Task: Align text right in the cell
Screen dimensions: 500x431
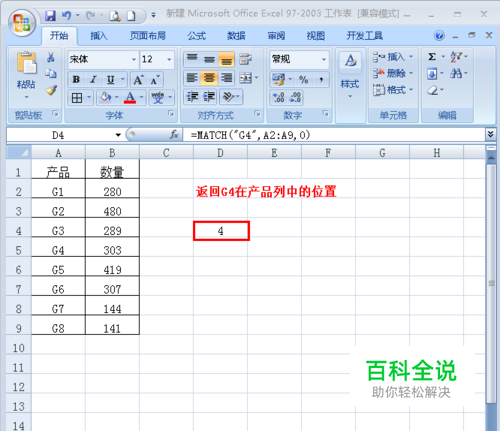Action: pyautogui.click(x=226, y=78)
